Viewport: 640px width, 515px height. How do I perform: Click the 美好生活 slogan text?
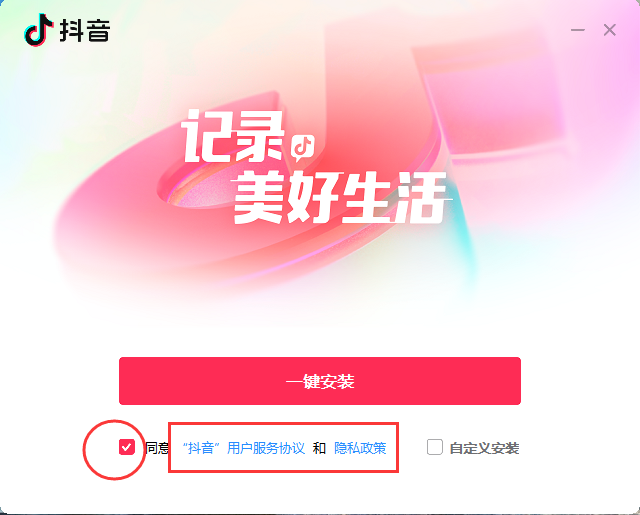click(340, 198)
